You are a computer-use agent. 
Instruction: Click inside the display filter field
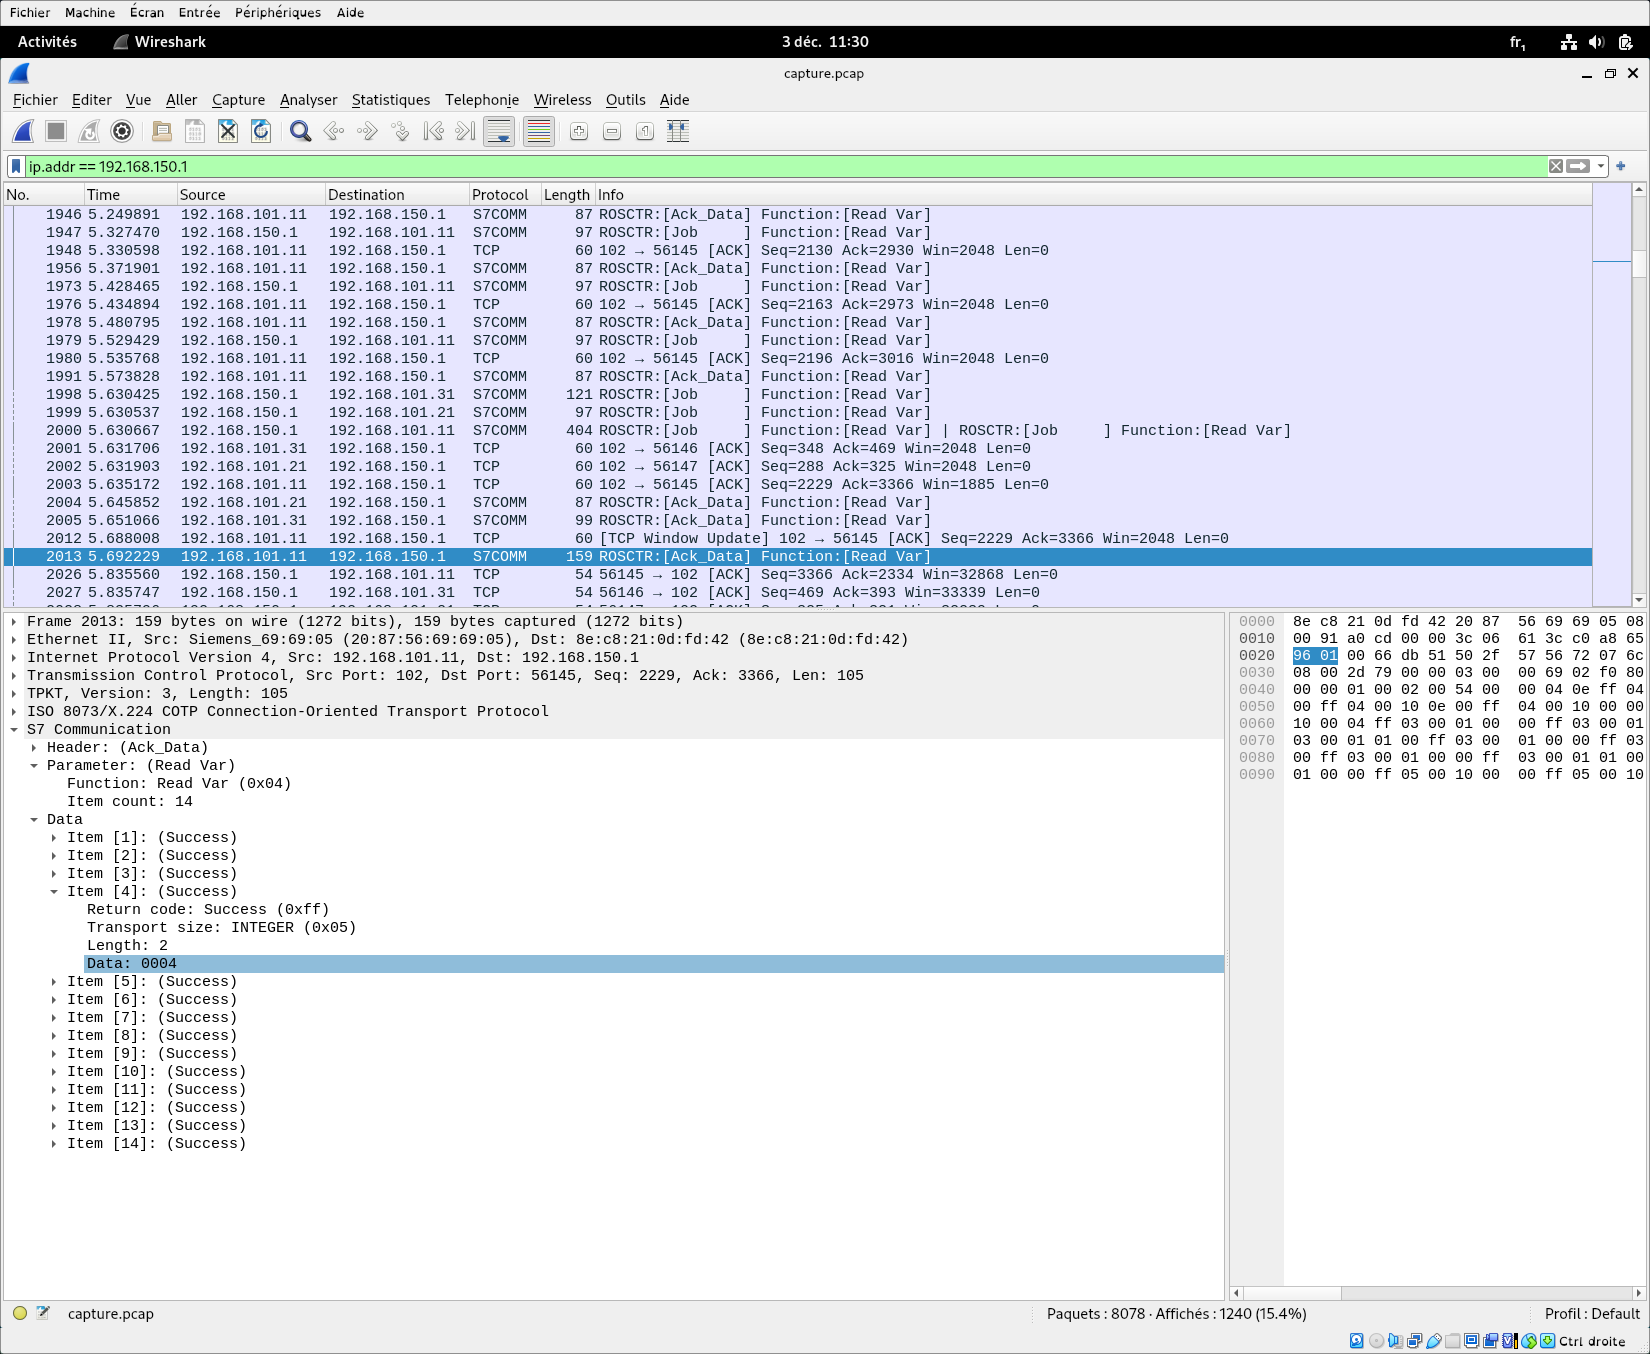click(785, 166)
